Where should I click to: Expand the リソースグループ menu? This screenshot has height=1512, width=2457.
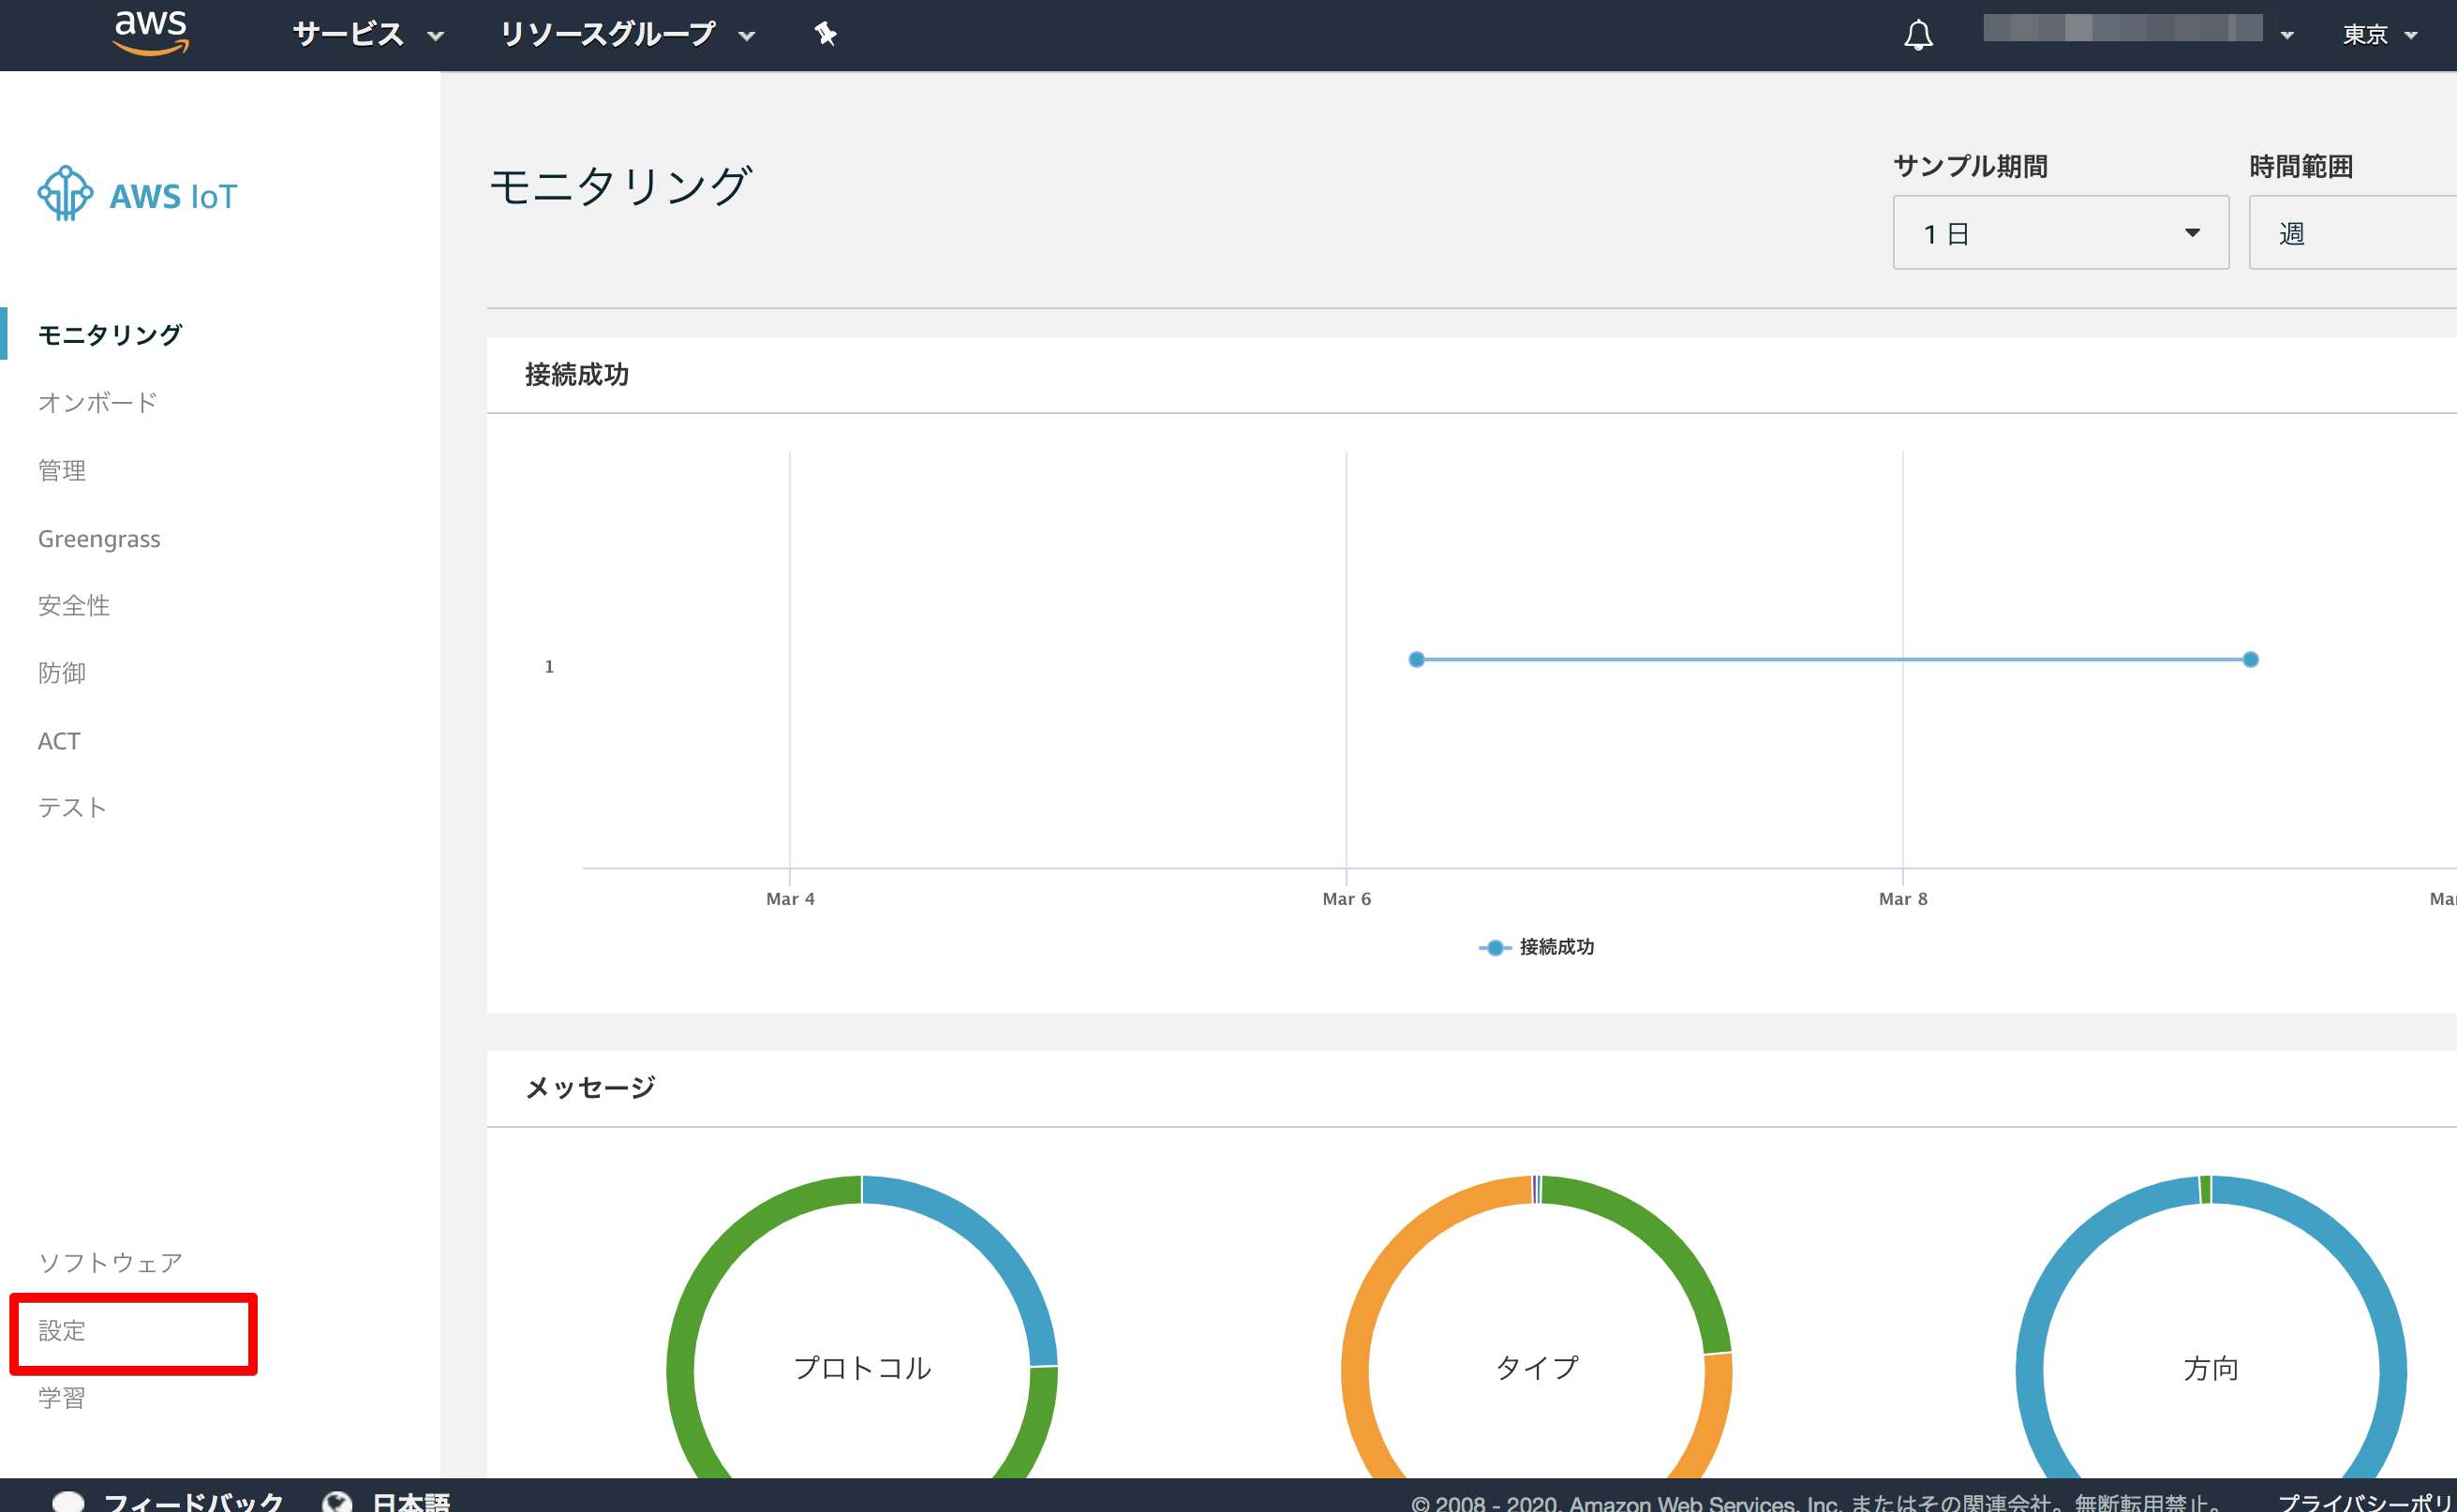pyautogui.click(x=626, y=35)
